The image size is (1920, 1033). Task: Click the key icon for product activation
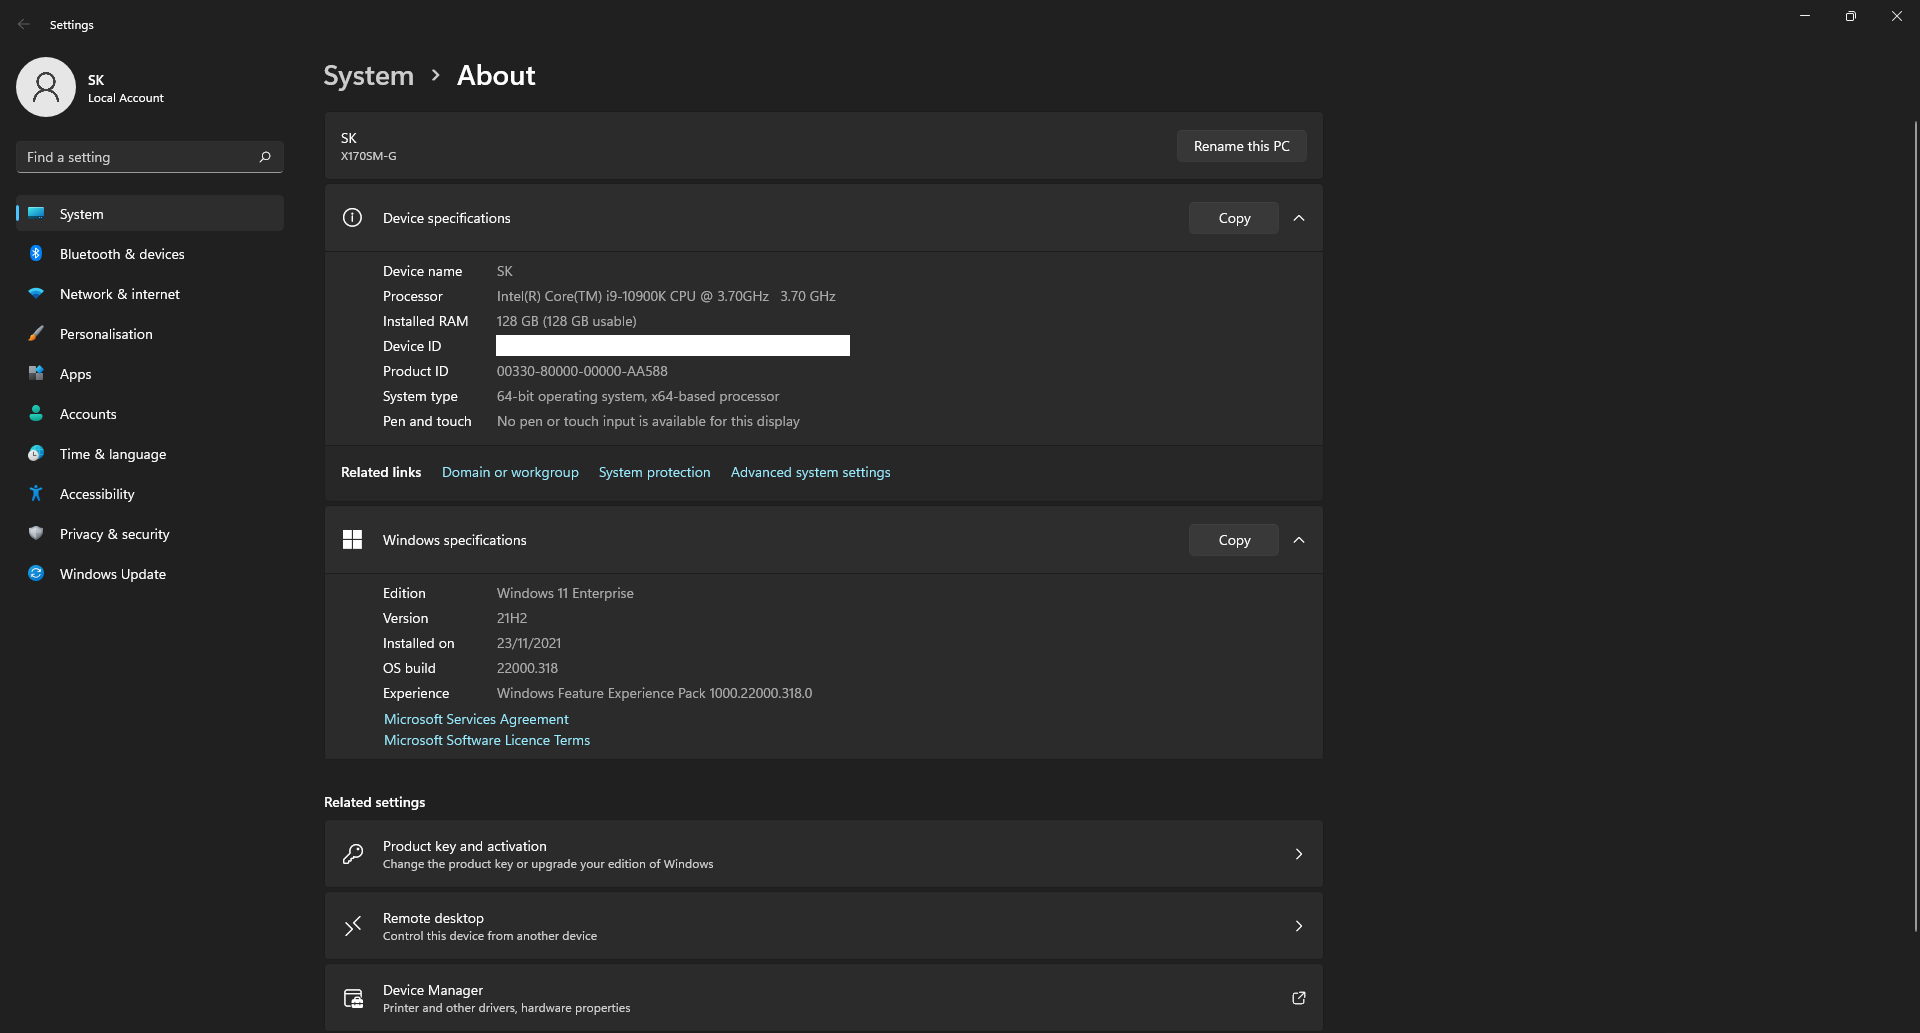point(352,854)
